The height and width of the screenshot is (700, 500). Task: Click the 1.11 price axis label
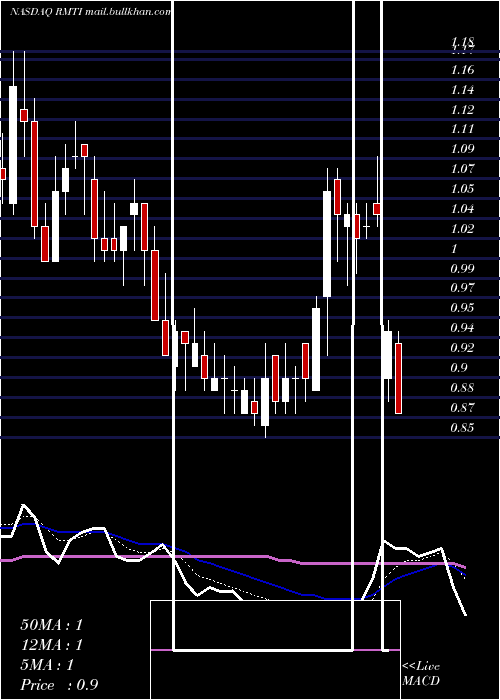(462, 129)
